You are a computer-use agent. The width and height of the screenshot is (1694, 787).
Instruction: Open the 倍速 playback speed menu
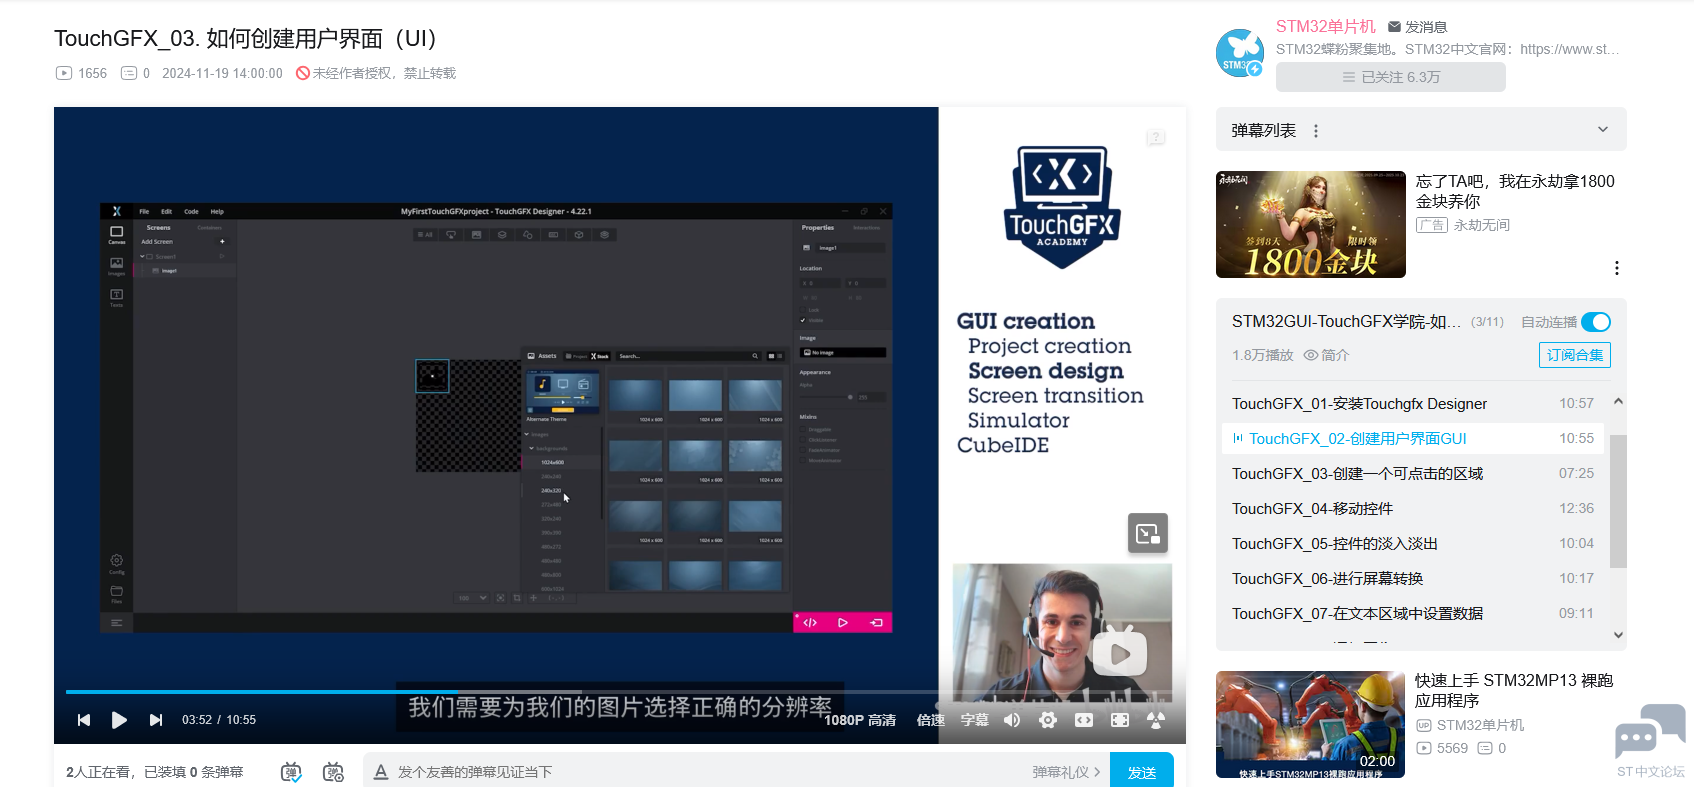click(x=931, y=720)
